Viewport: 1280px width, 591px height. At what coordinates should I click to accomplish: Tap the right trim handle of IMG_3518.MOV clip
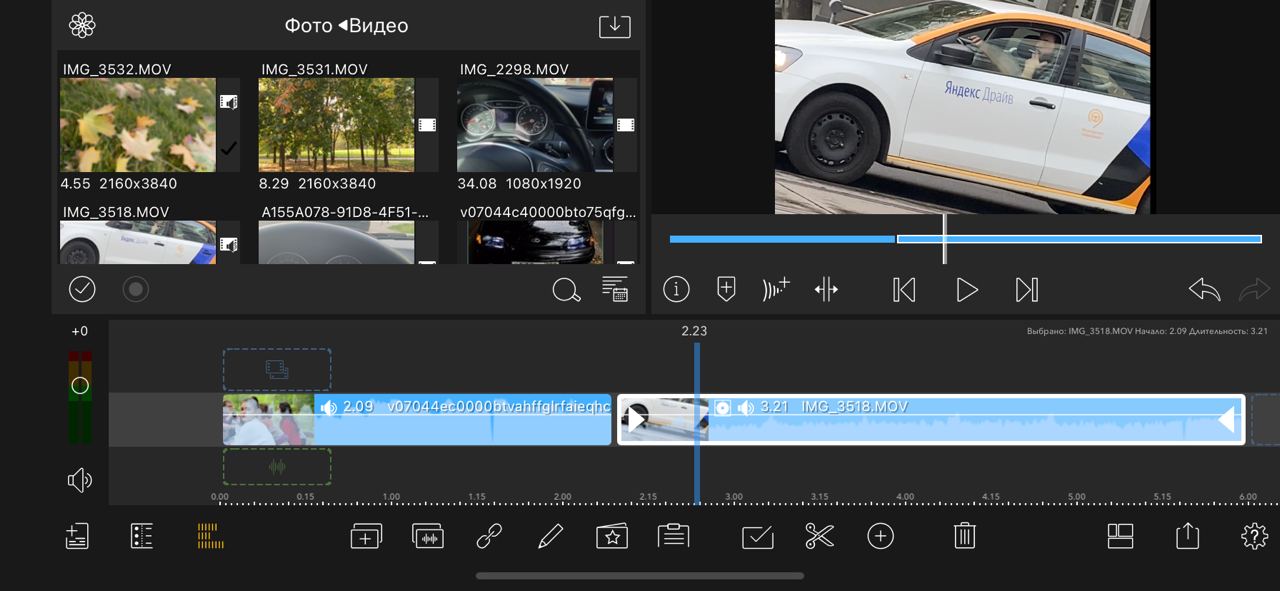point(1227,420)
